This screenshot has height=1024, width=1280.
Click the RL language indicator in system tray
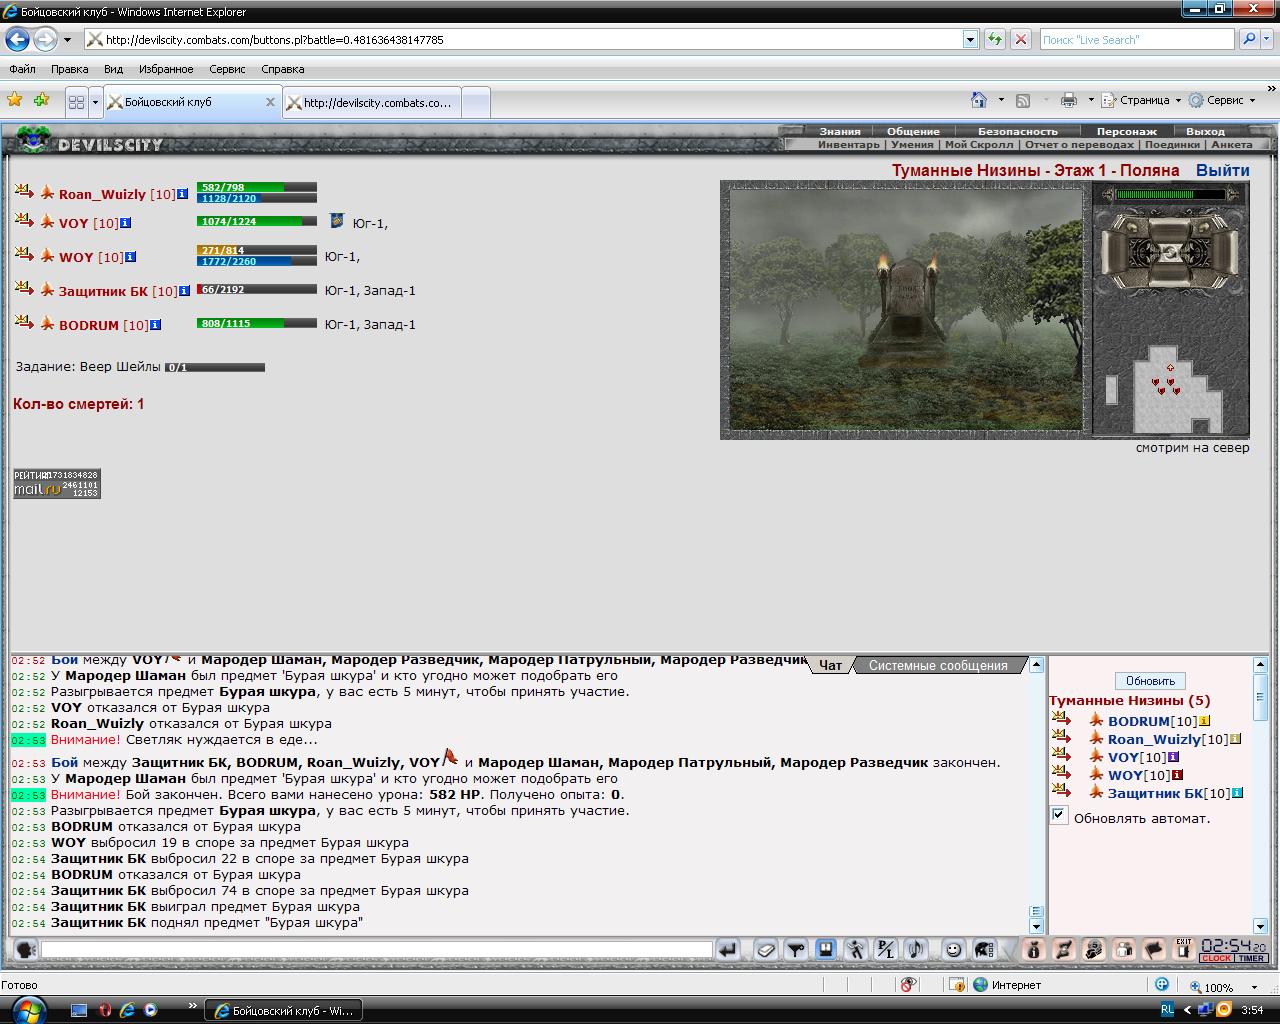1168,1010
